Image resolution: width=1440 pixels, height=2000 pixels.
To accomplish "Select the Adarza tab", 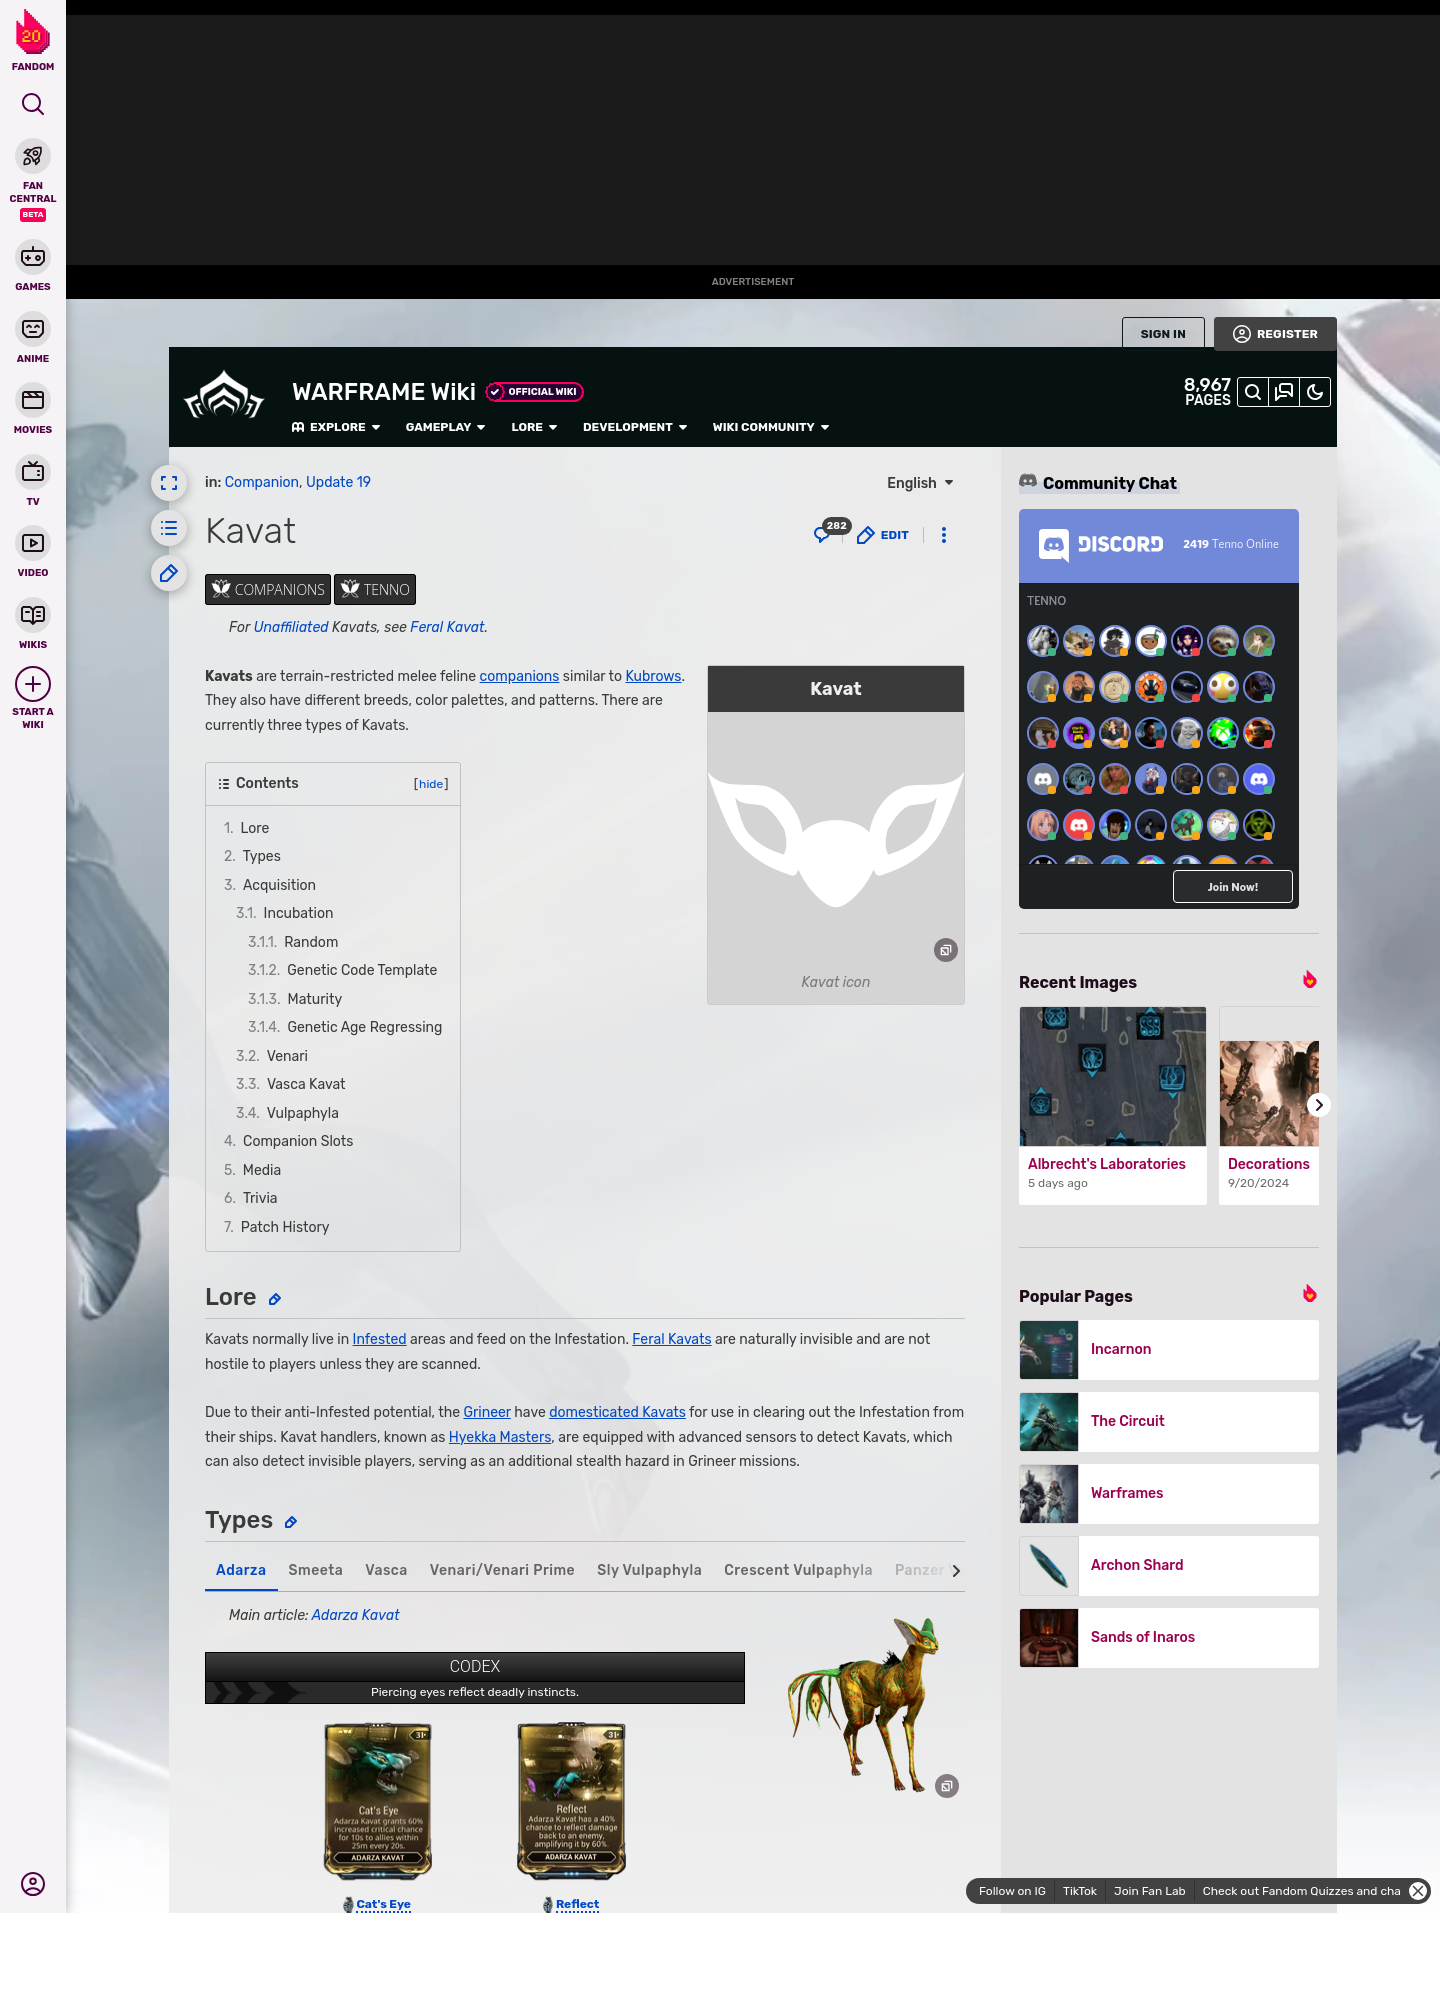I will (x=241, y=1570).
